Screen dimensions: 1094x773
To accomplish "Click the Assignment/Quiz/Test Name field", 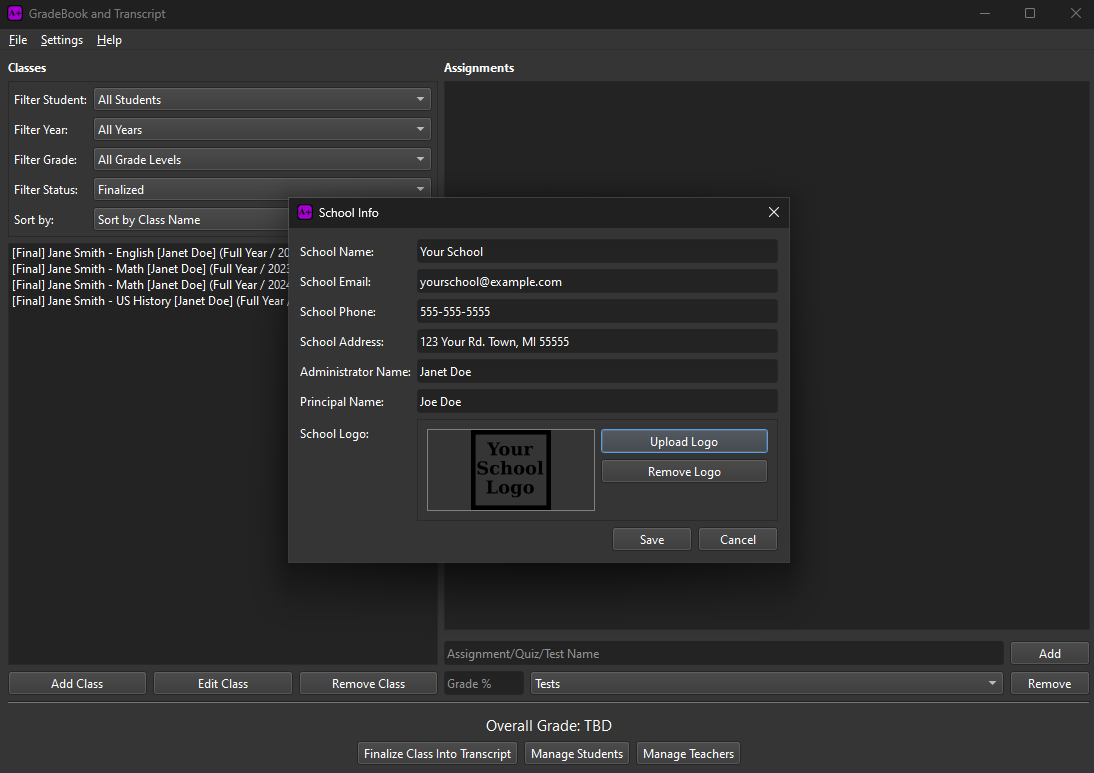I will click(724, 654).
